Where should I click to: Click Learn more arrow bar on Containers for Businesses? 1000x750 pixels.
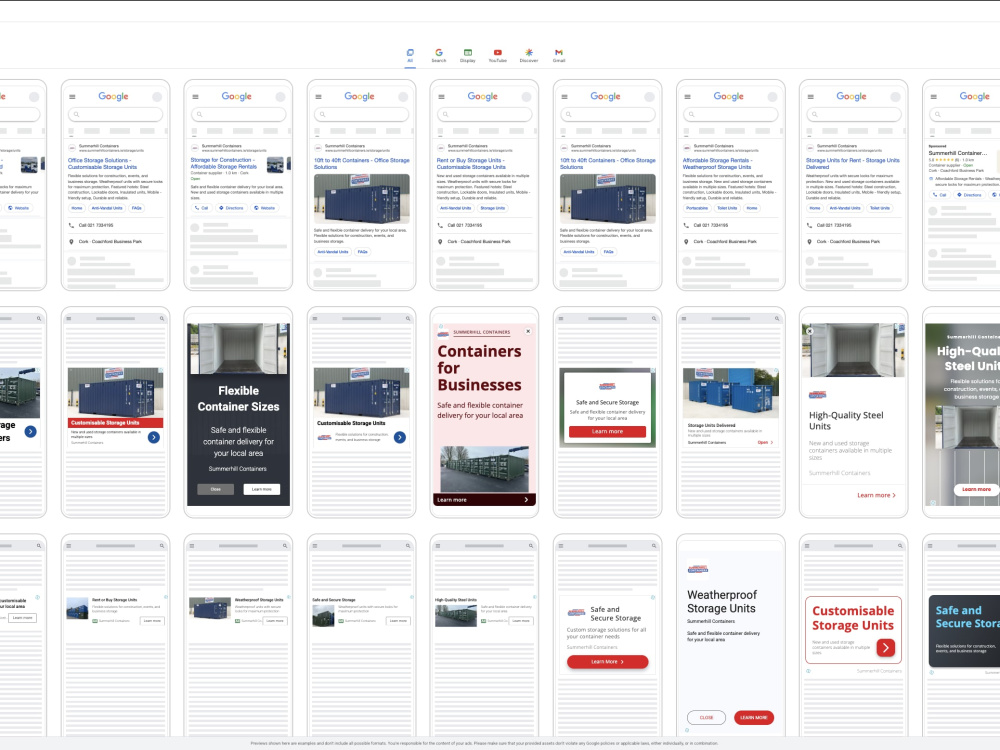point(484,500)
